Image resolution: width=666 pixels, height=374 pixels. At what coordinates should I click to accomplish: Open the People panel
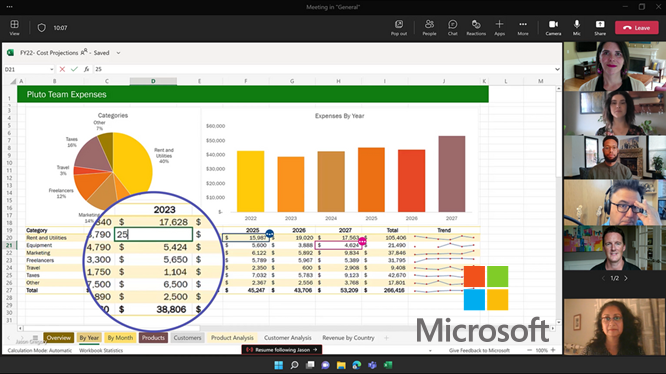pyautogui.click(x=429, y=28)
